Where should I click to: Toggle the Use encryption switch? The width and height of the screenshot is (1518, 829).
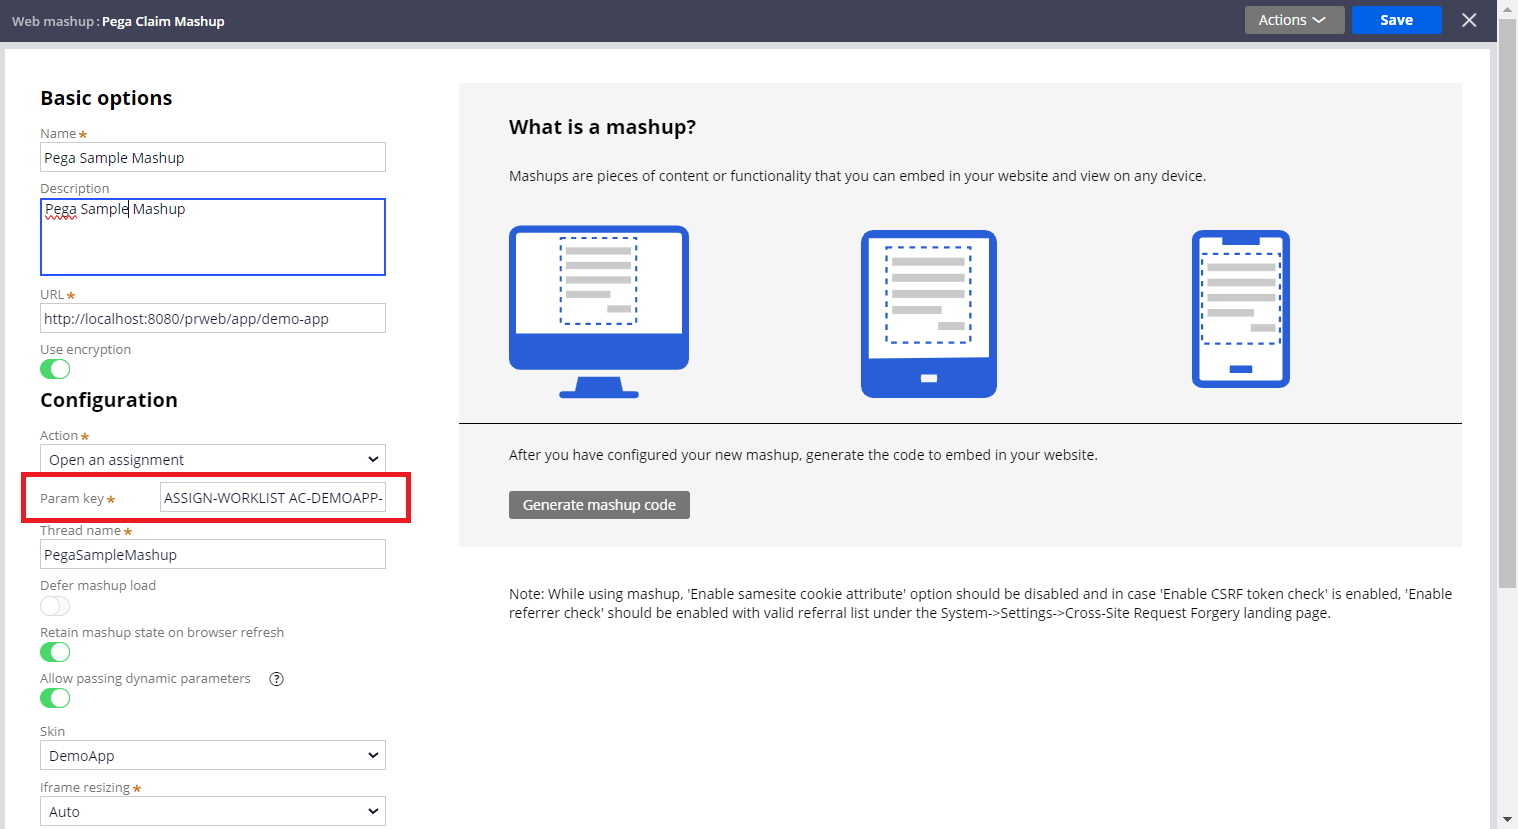point(55,369)
